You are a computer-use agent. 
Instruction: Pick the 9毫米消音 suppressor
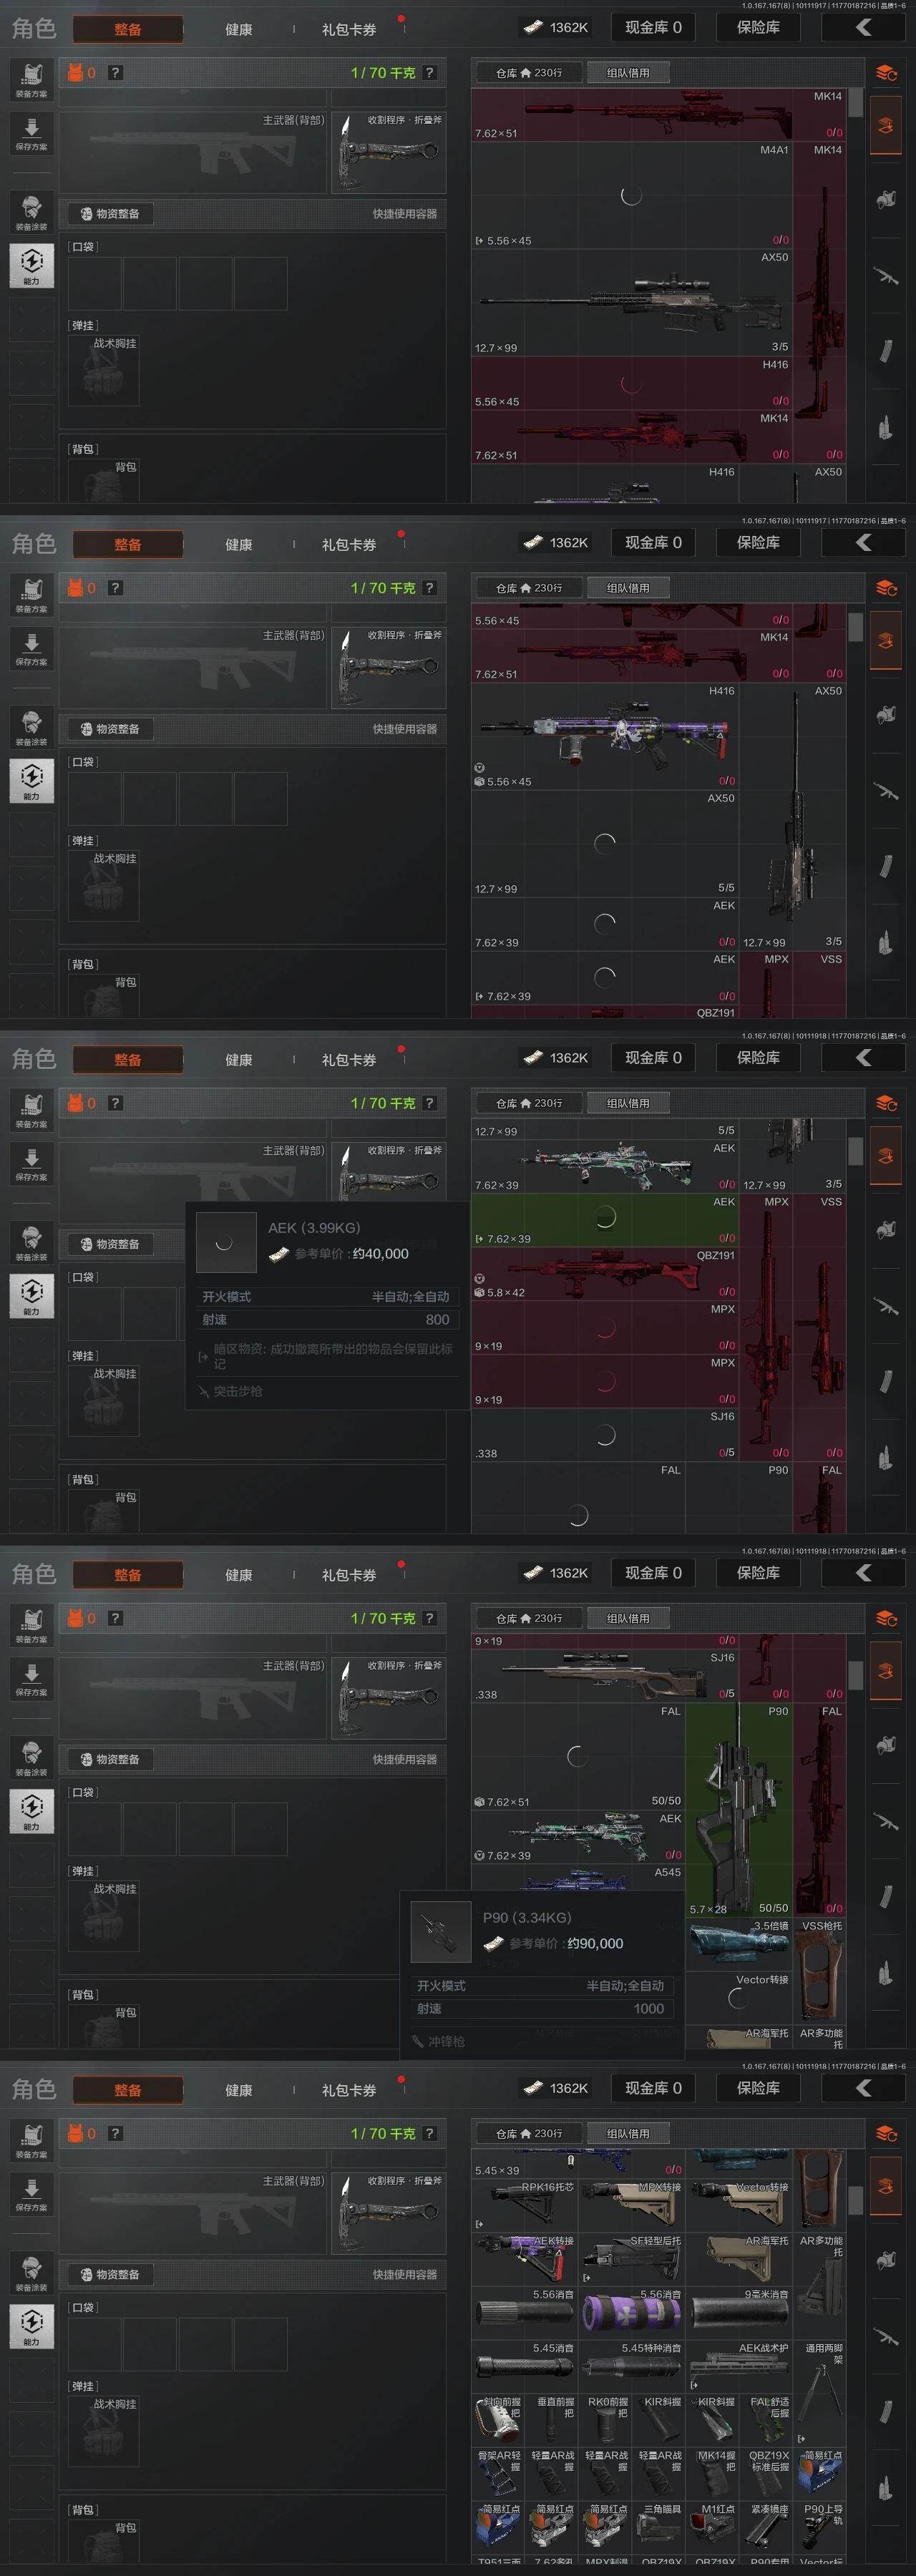(740, 2312)
